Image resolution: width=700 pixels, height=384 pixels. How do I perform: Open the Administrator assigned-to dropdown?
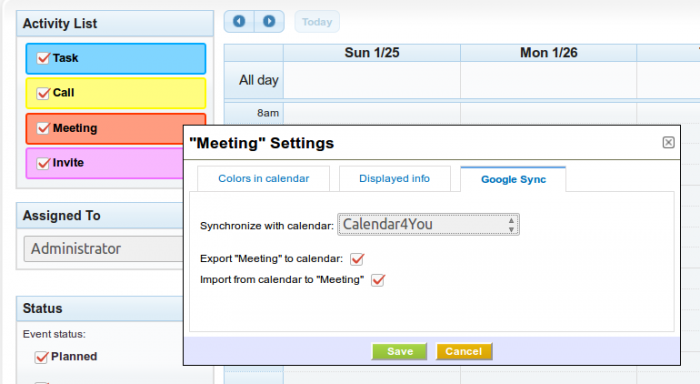coord(104,249)
